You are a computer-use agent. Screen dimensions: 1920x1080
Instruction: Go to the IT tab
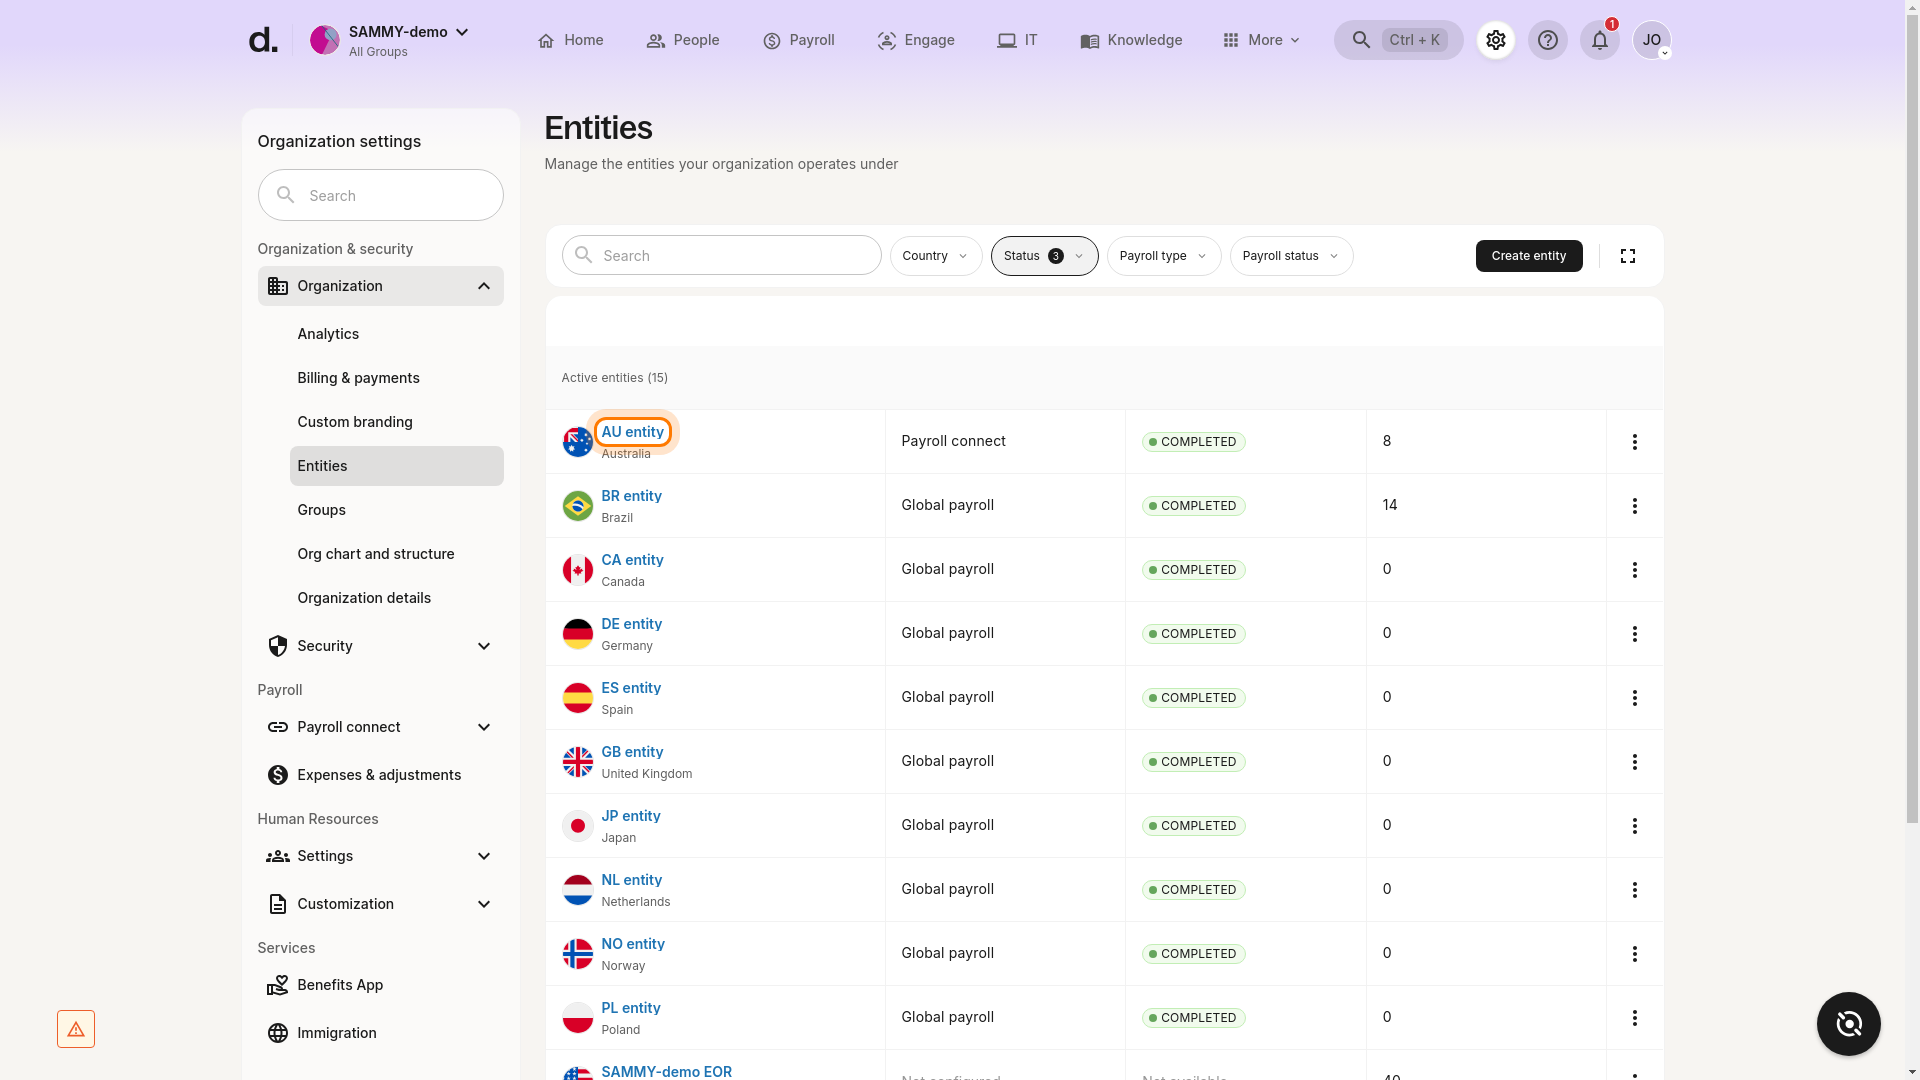1017,40
